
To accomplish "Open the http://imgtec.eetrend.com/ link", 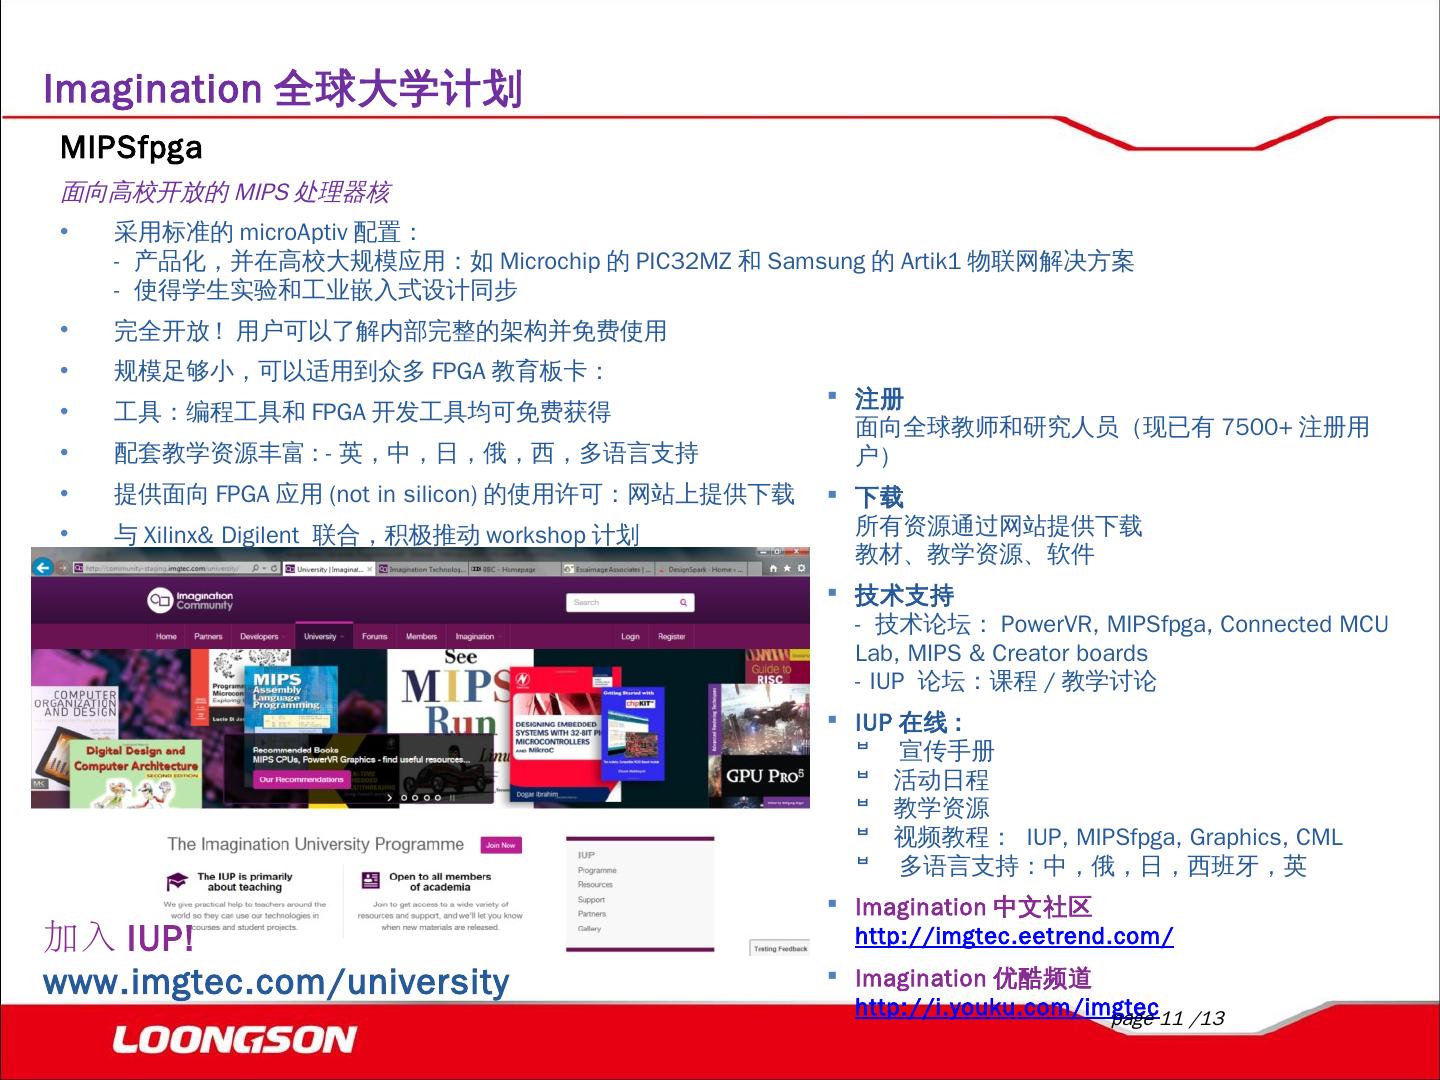I will 1014,937.
